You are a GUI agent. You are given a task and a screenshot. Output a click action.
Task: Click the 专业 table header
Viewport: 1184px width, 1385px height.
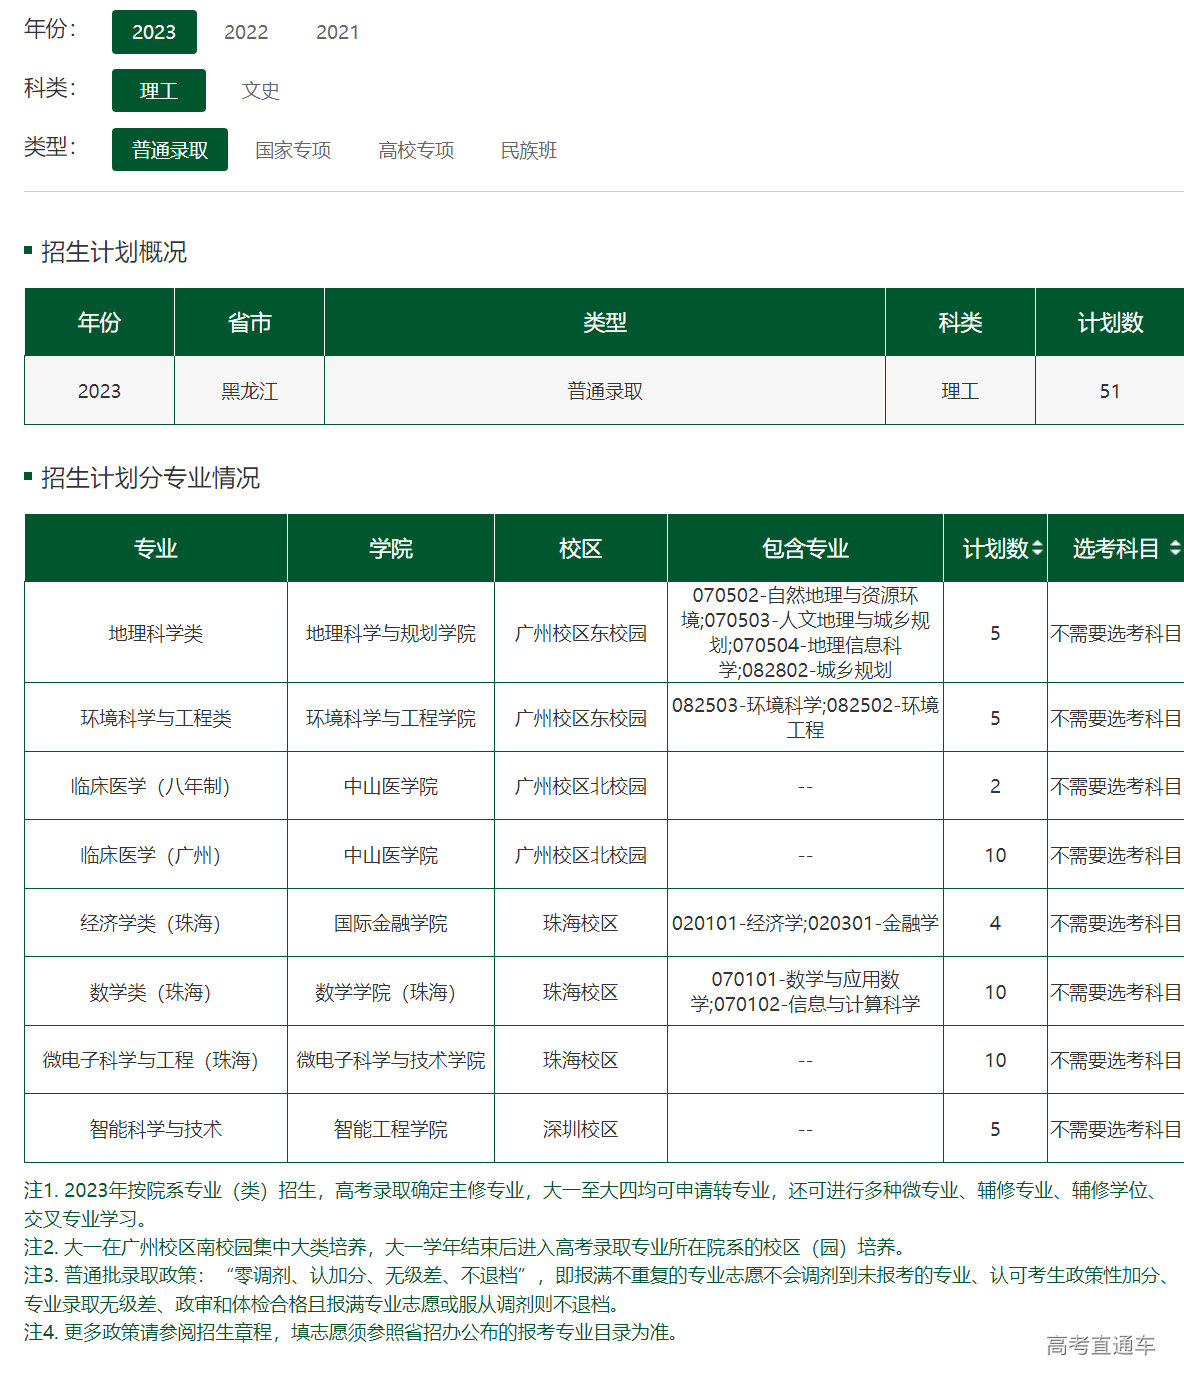click(x=156, y=548)
